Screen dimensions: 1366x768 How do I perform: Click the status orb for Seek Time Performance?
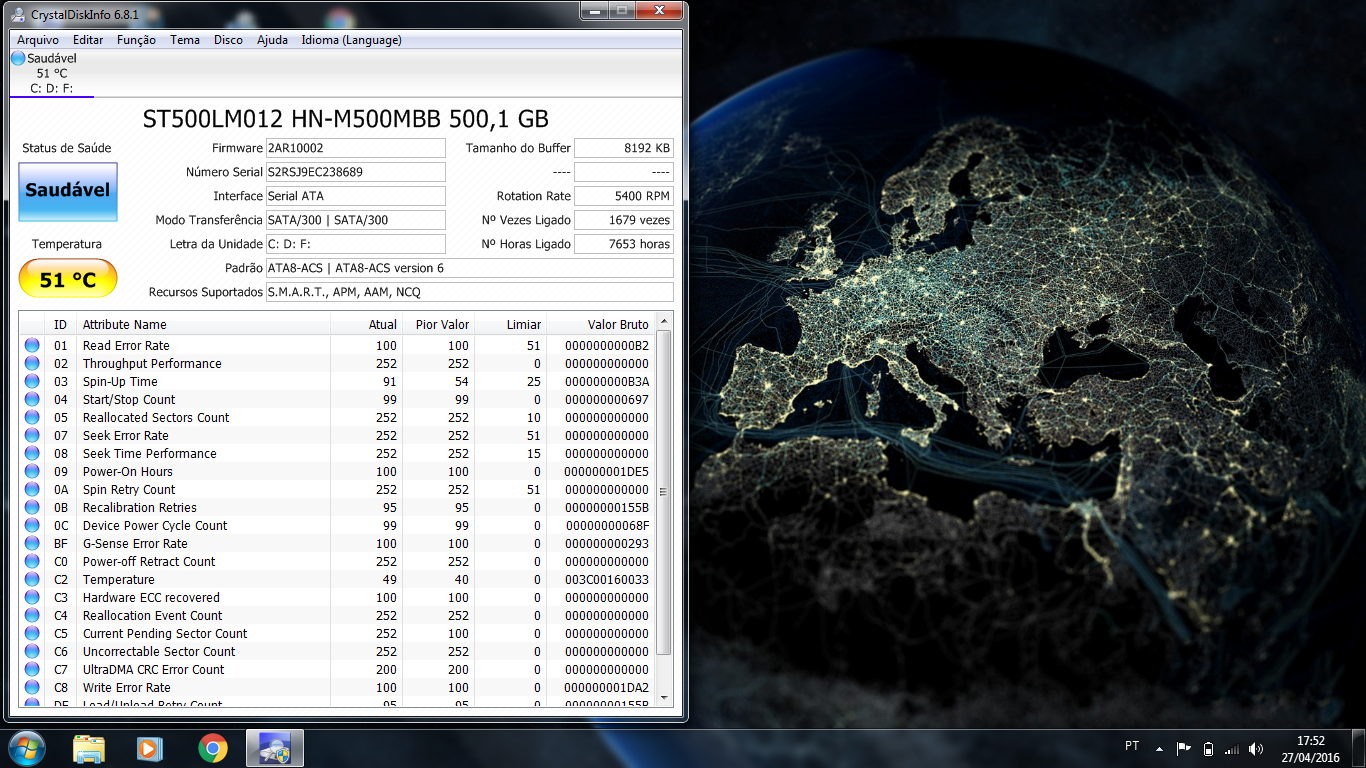pos(32,453)
